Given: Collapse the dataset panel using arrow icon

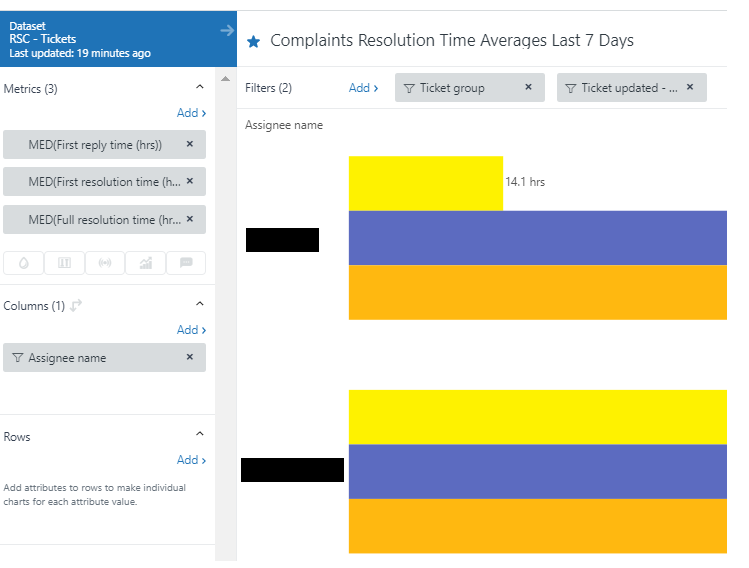Looking at the screenshot, I should coord(227,31).
